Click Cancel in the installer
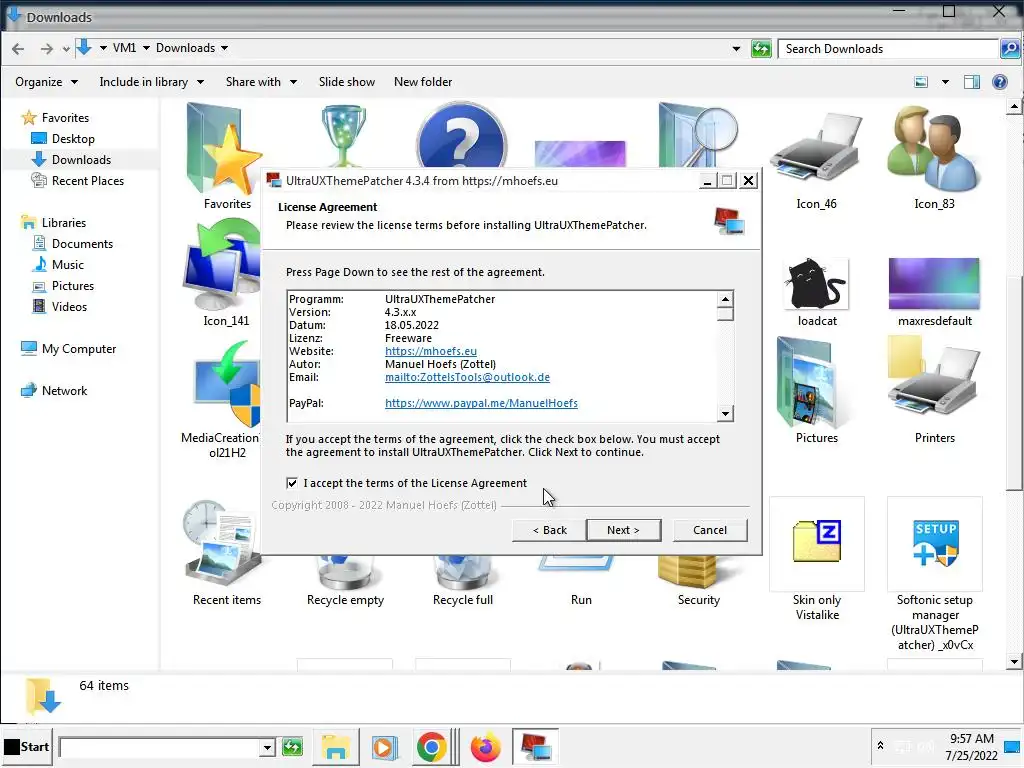Image resolution: width=1024 pixels, height=768 pixels. 709,530
